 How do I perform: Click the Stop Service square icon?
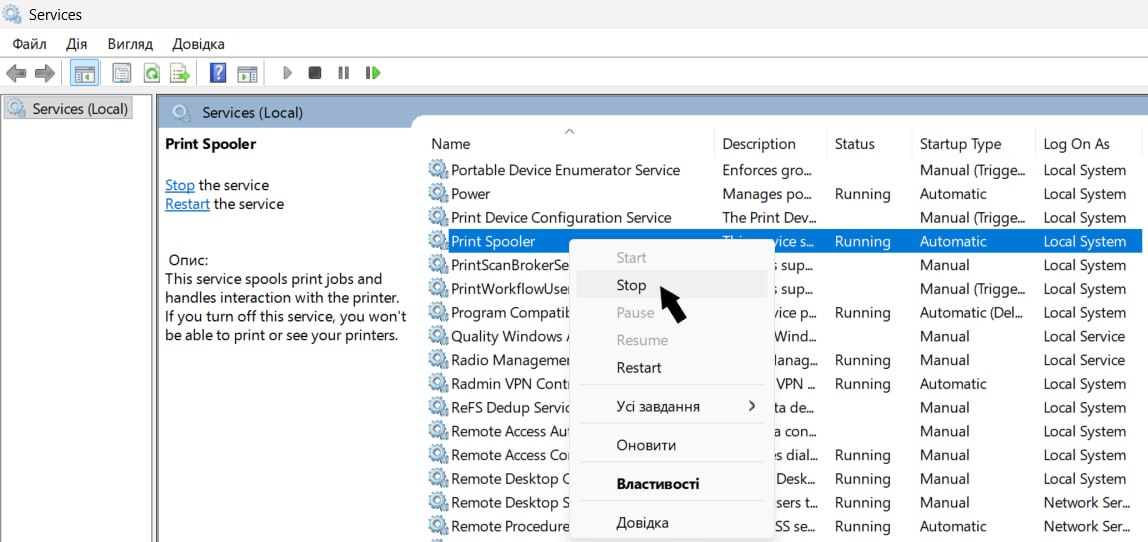tap(315, 73)
